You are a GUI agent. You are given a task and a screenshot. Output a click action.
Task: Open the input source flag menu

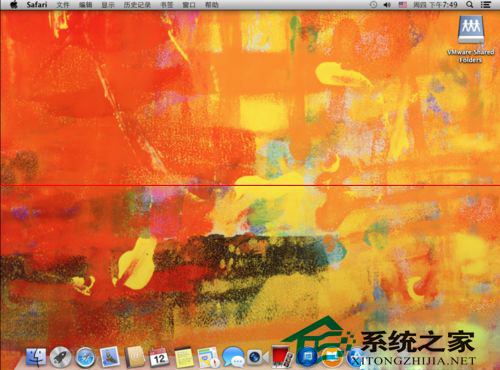(403, 5)
